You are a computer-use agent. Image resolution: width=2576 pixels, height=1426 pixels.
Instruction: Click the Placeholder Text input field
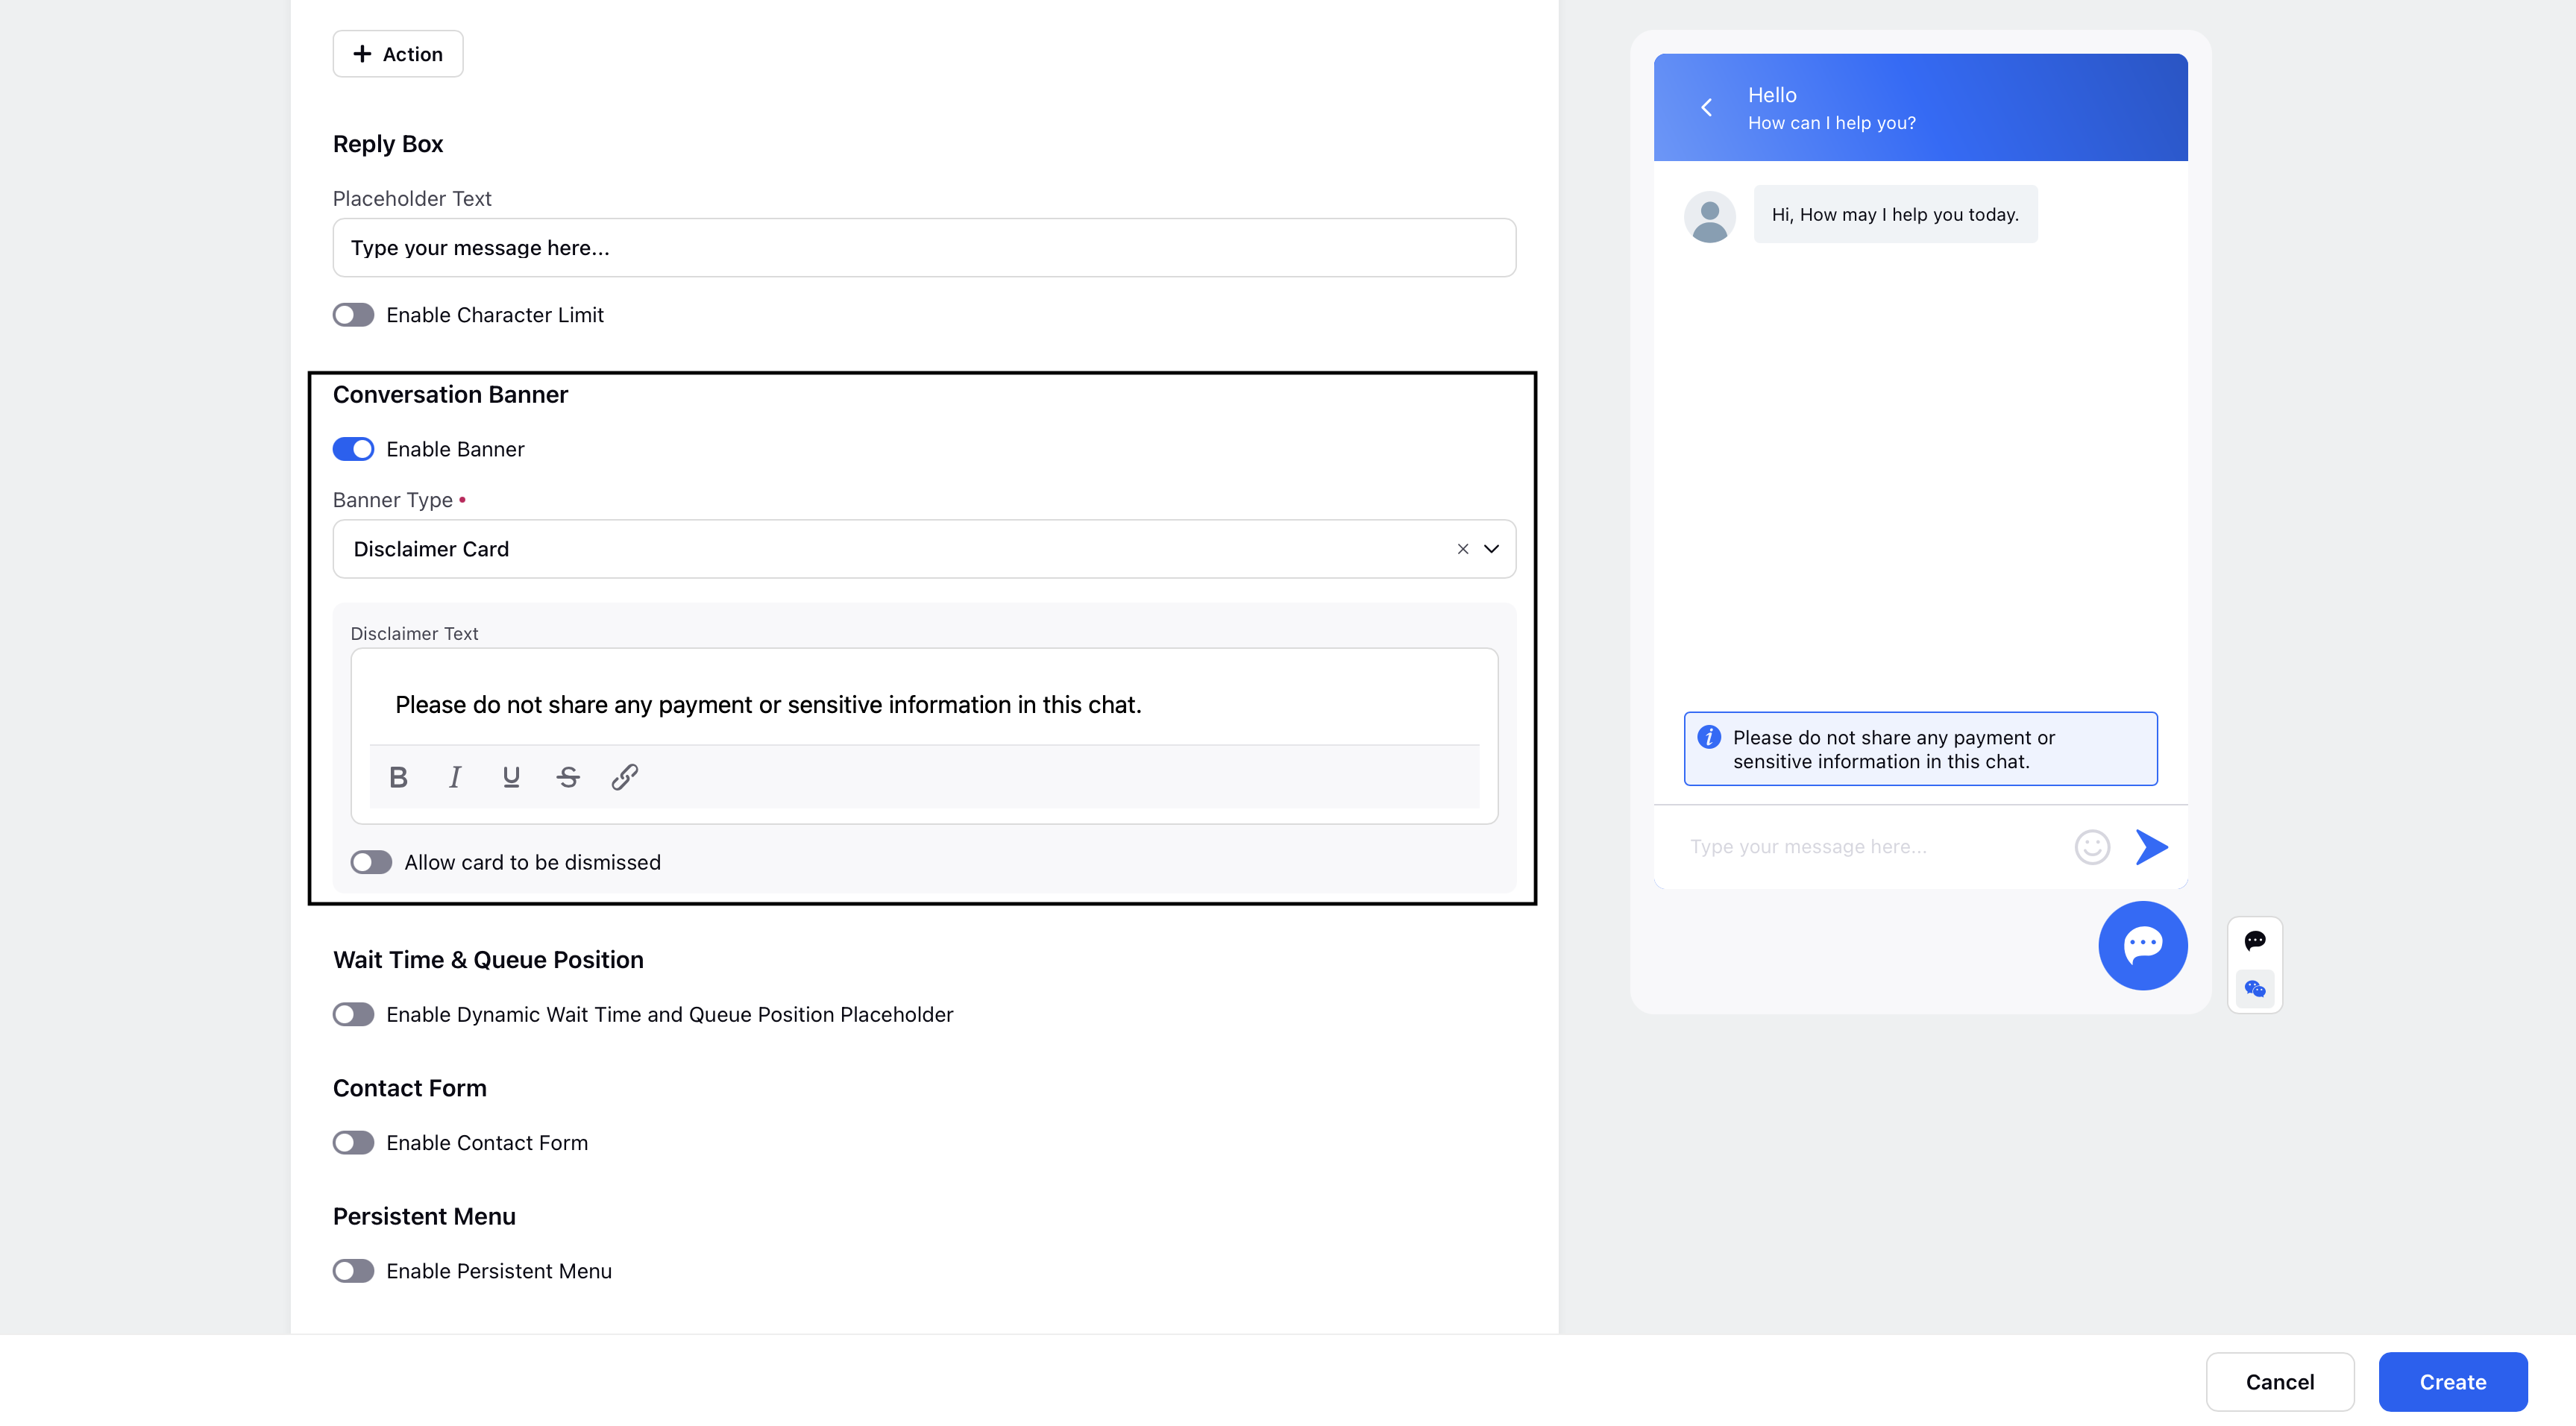coord(924,248)
